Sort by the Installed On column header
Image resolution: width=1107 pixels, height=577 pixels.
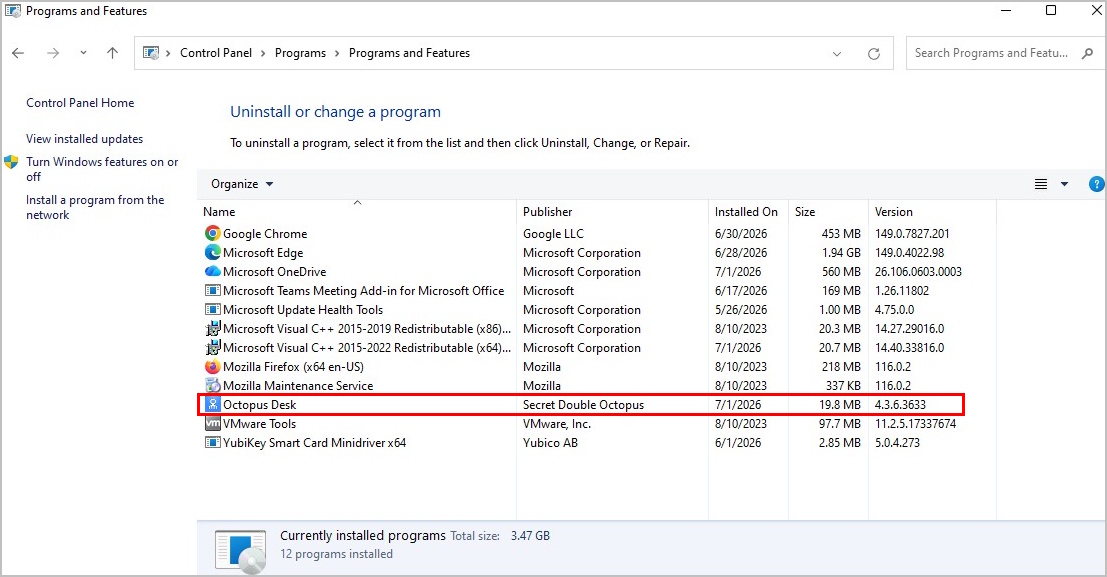pos(746,212)
